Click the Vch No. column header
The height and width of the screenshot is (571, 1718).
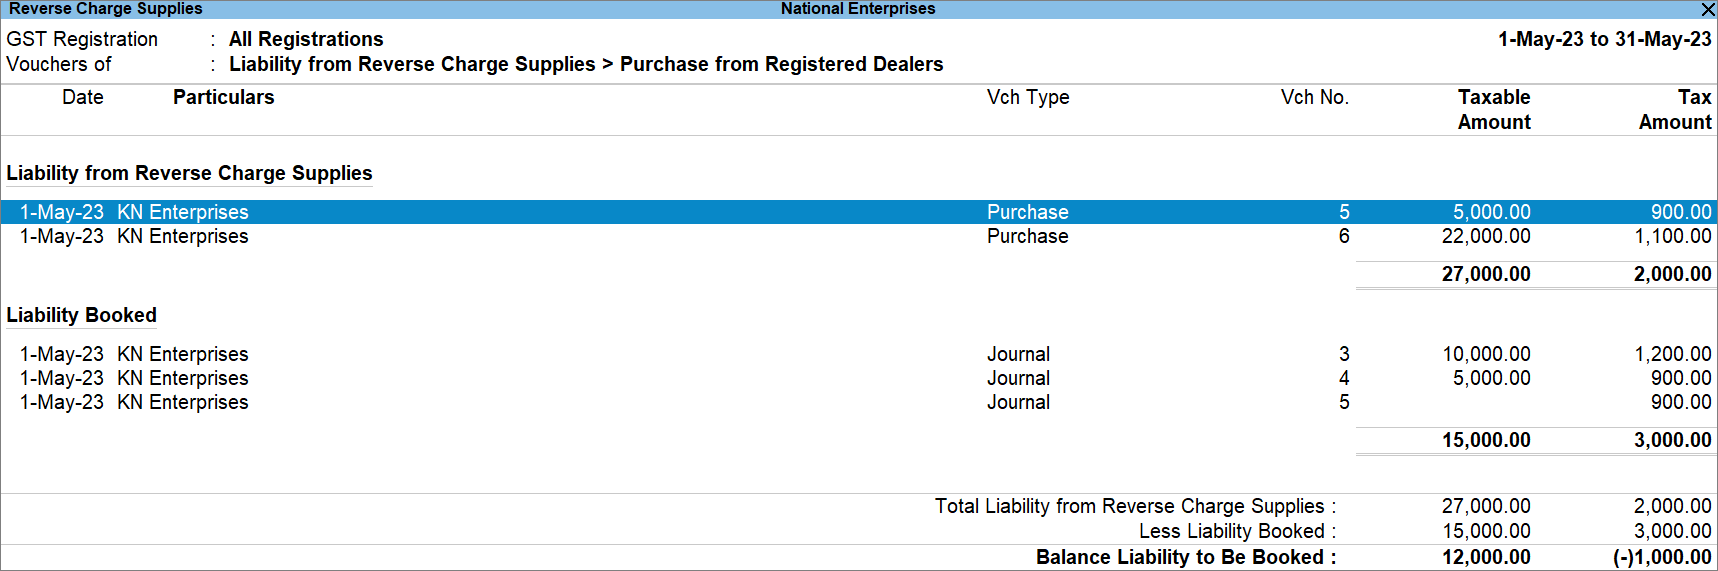click(1314, 97)
